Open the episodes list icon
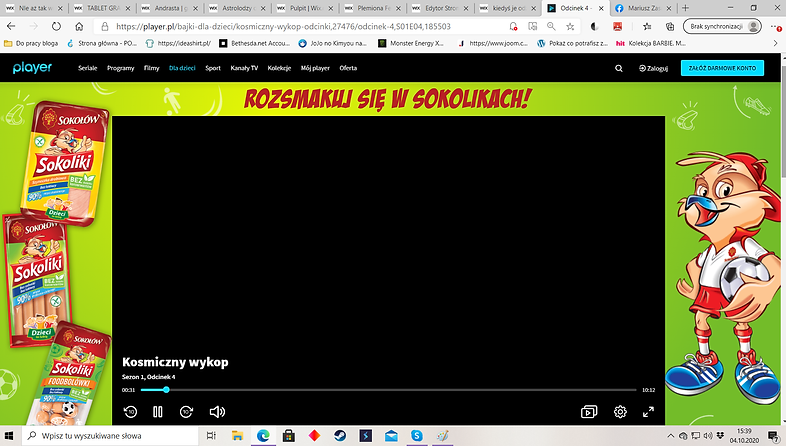Screen dimensions: 786x446 [x=589, y=412]
